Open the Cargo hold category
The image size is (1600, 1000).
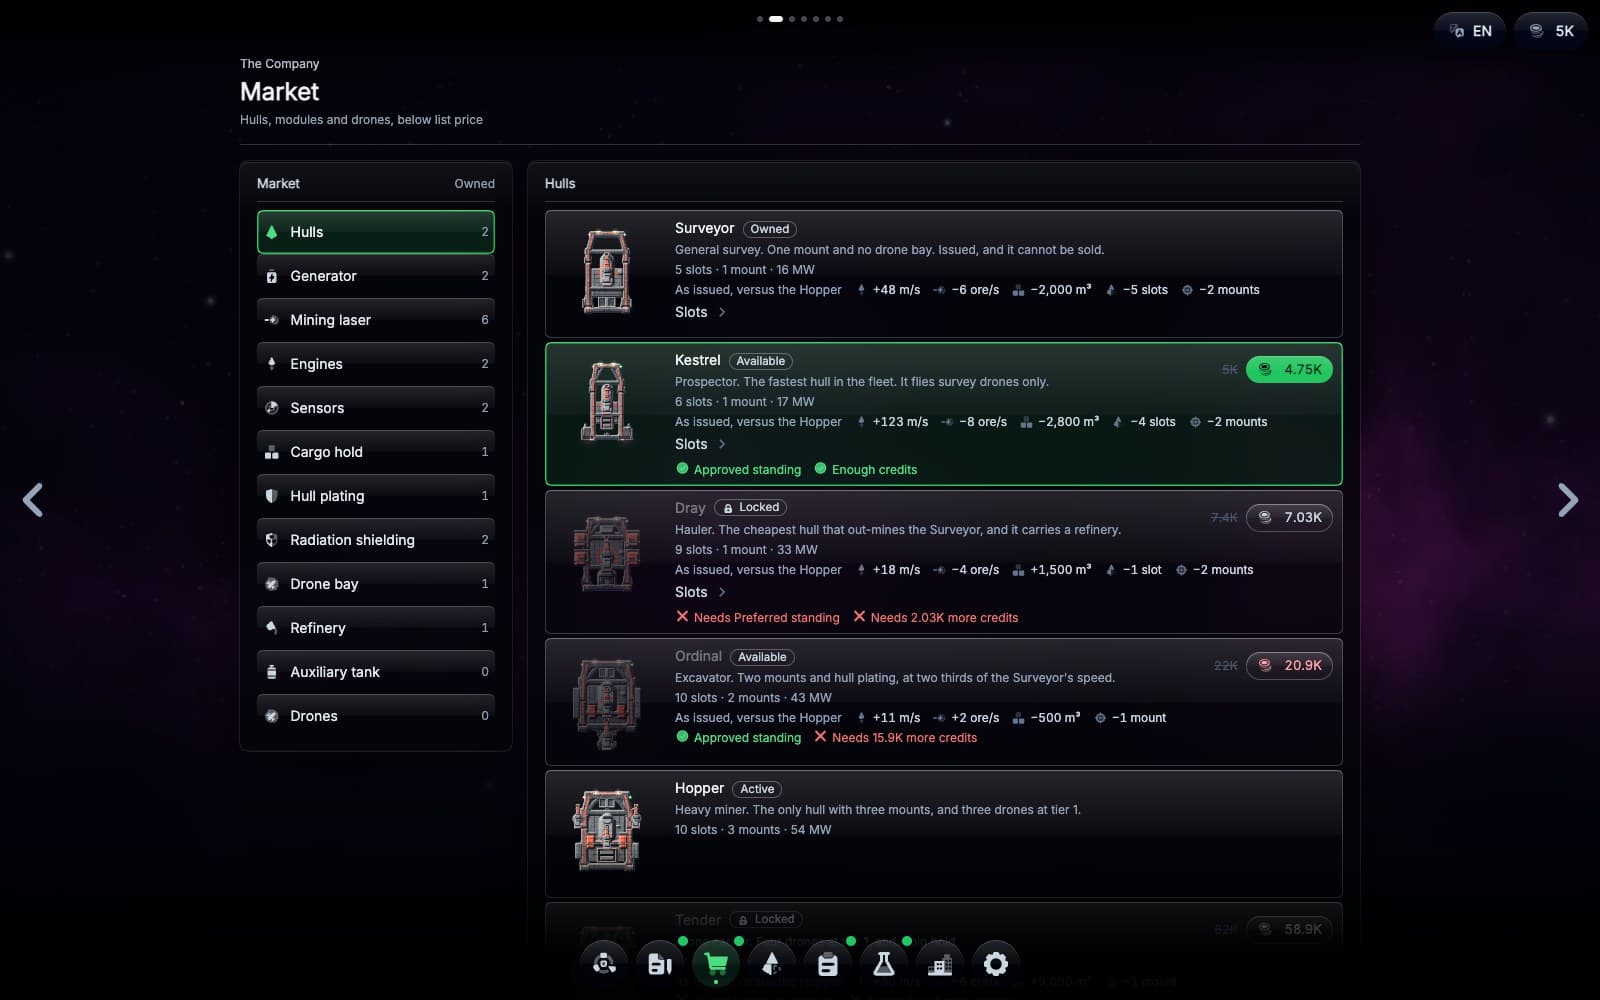coord(376,452)
